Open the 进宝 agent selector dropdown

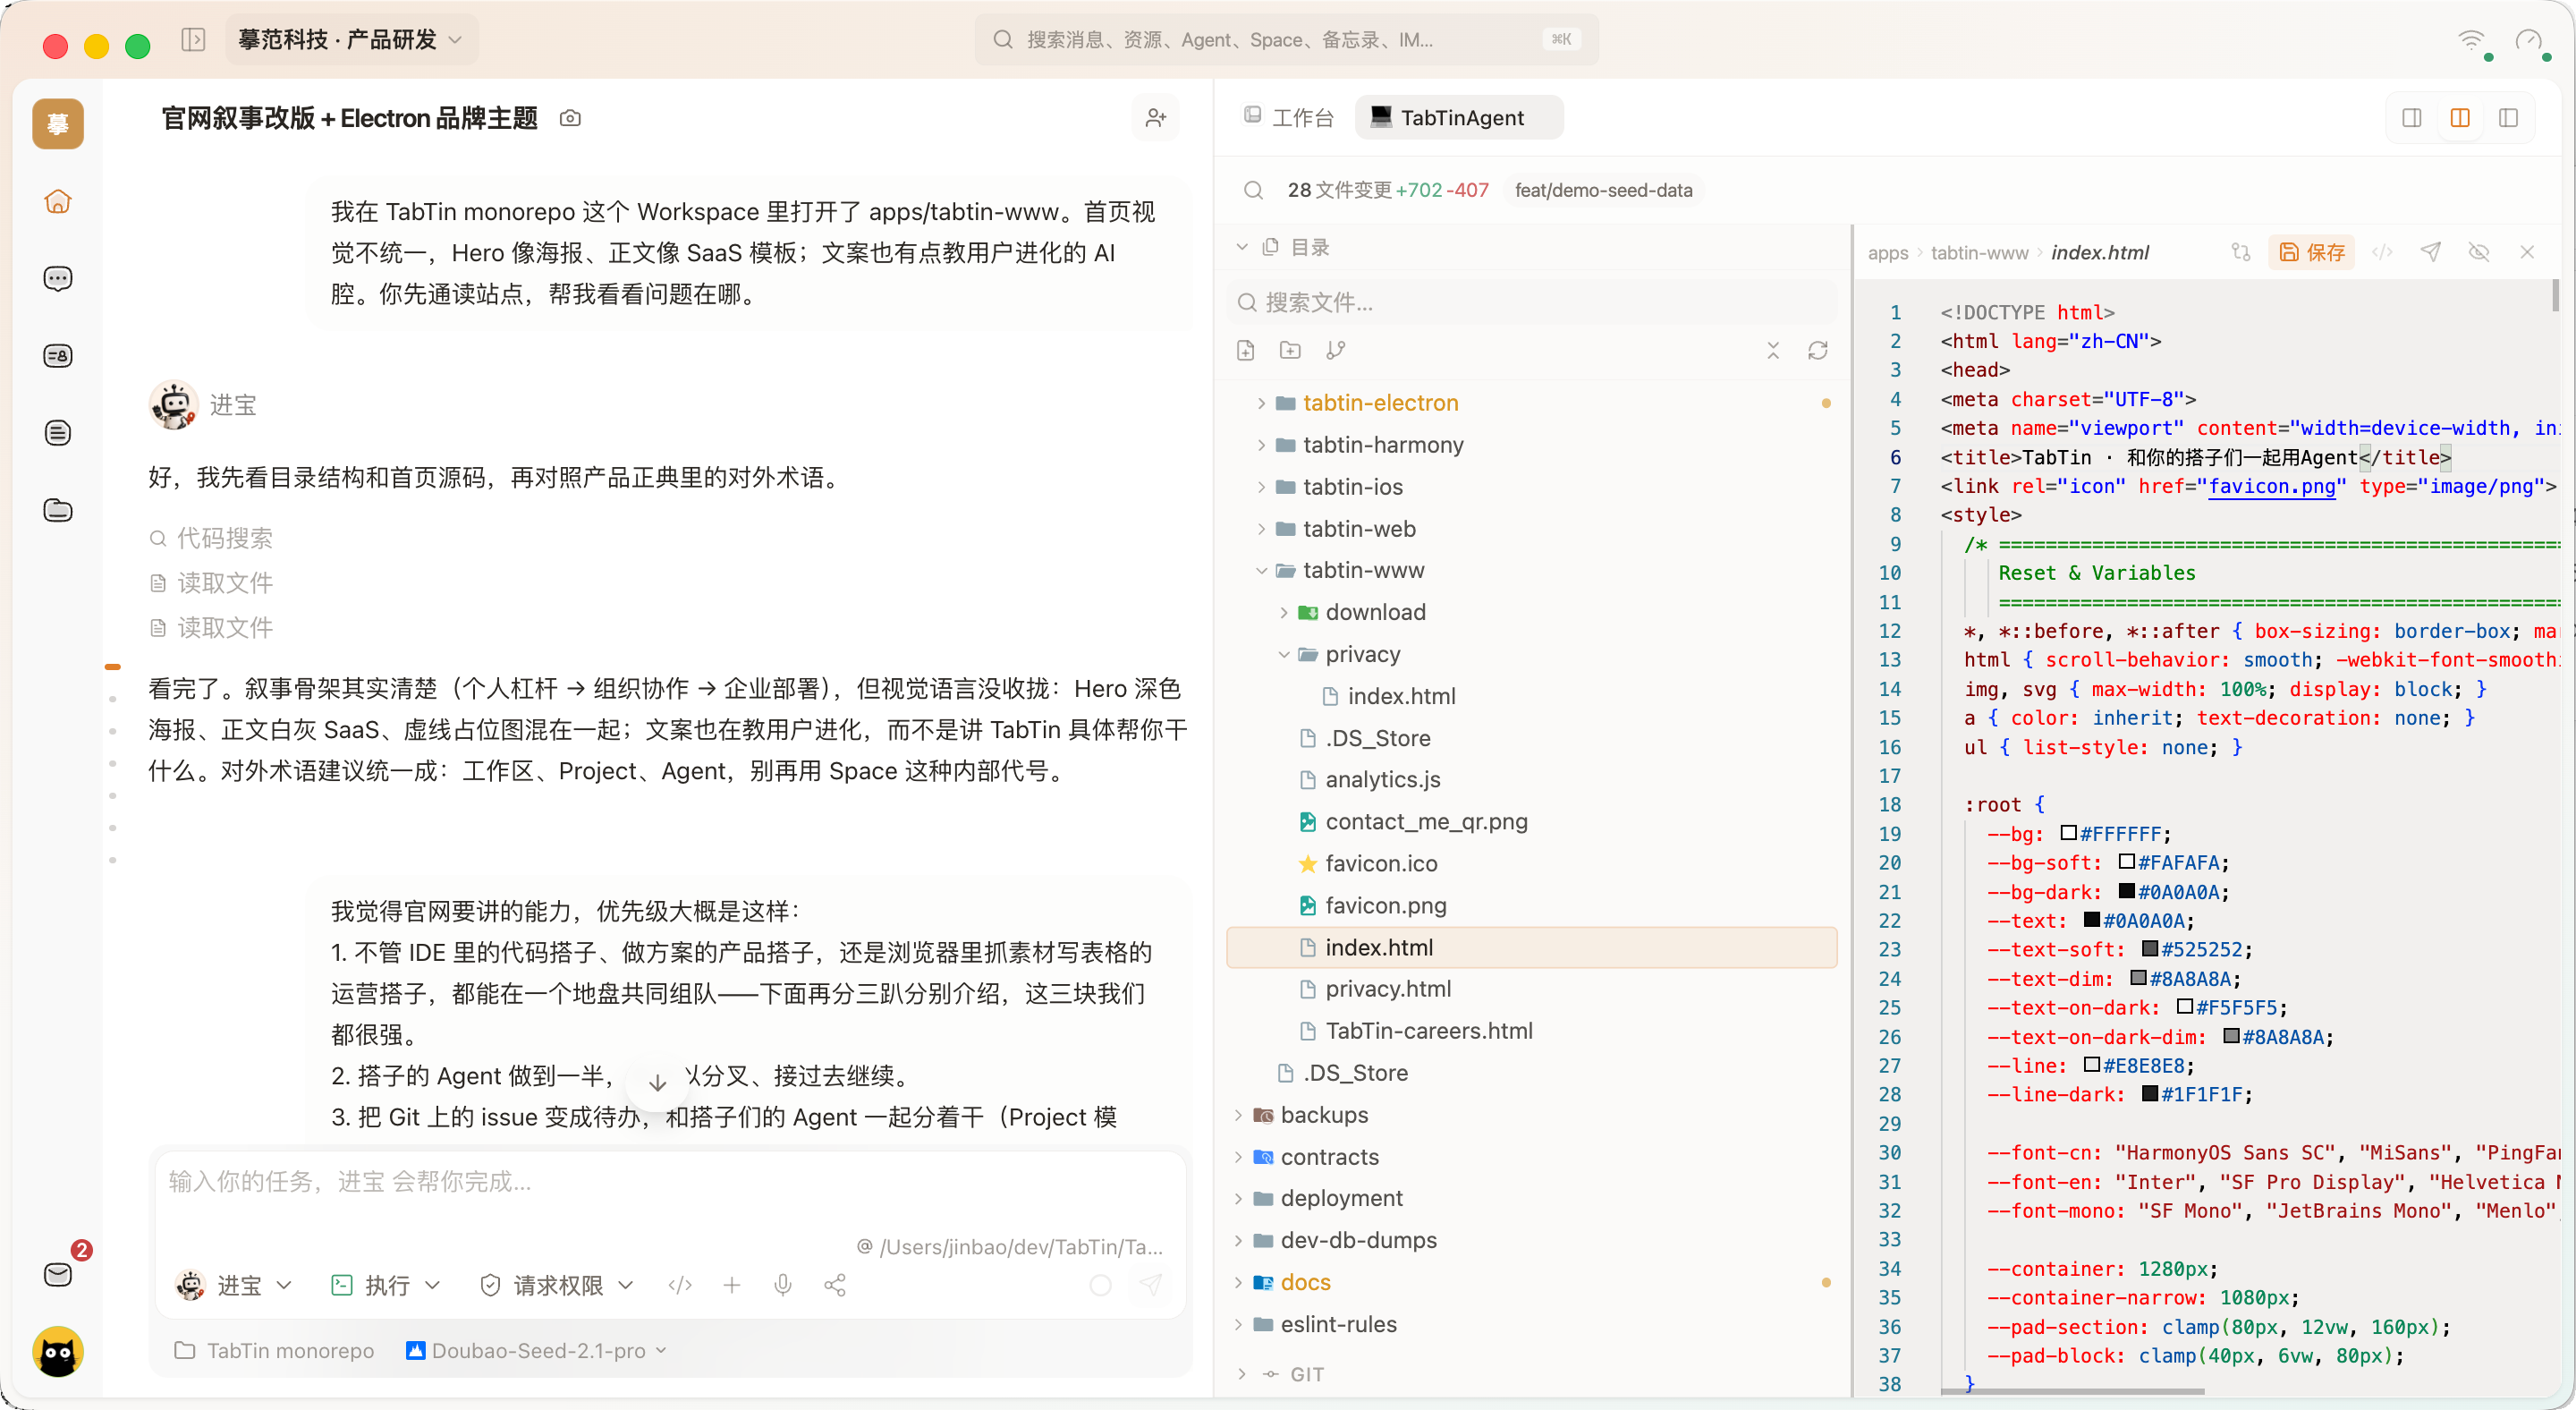[234, 1285]
